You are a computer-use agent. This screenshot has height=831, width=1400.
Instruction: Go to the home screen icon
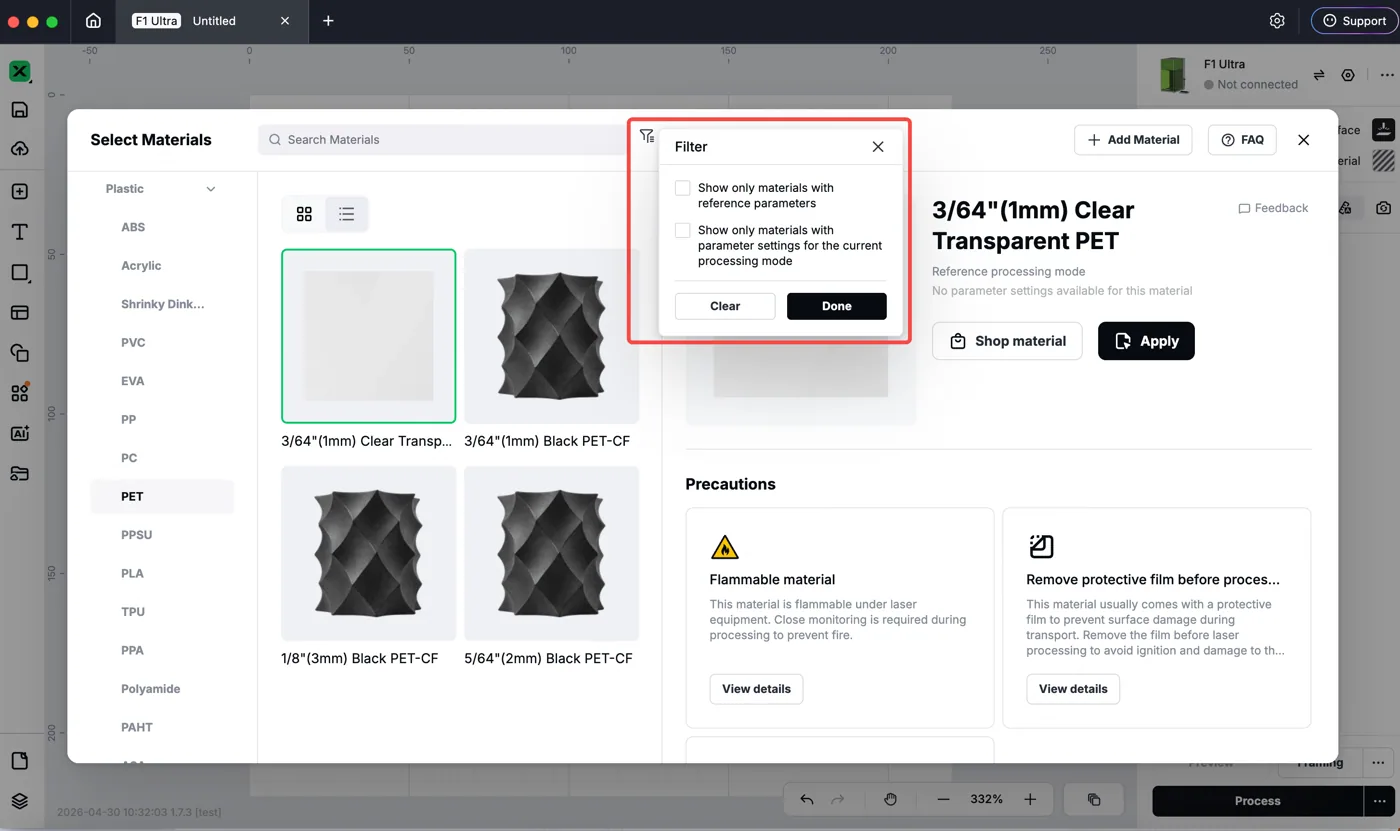click(93, 20)
